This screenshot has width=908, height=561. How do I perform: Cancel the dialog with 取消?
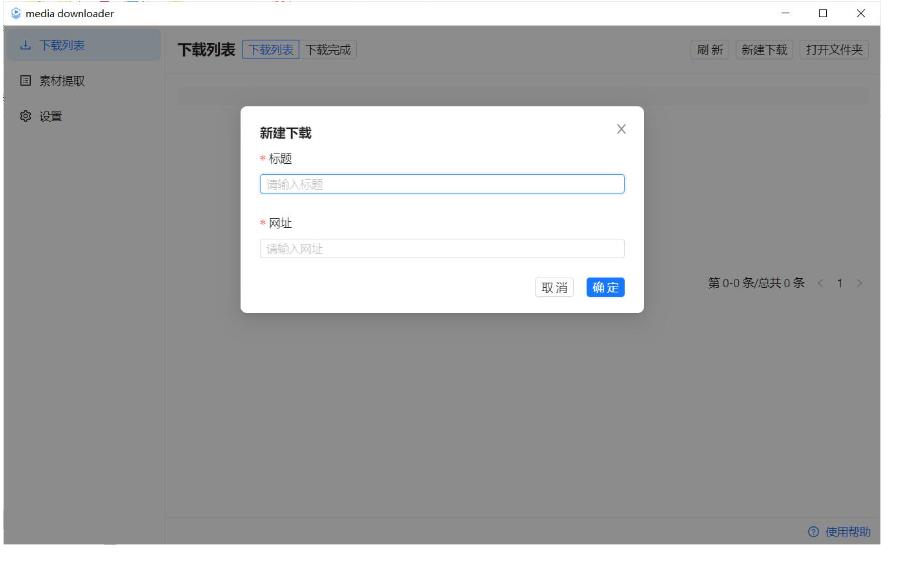pyautogui.click(x=554, y=287)
